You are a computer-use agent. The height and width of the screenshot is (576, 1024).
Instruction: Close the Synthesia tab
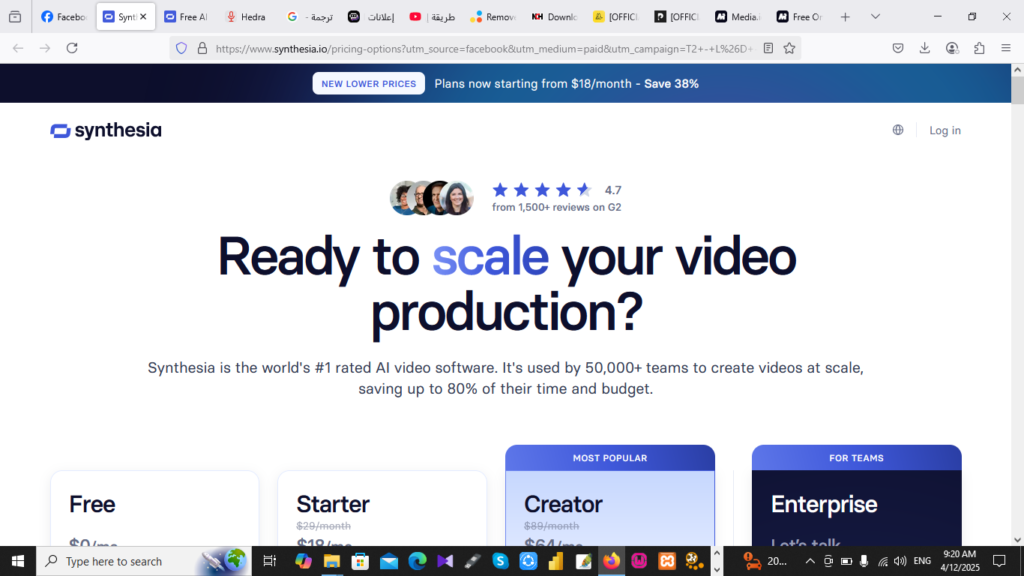point(143,17)
